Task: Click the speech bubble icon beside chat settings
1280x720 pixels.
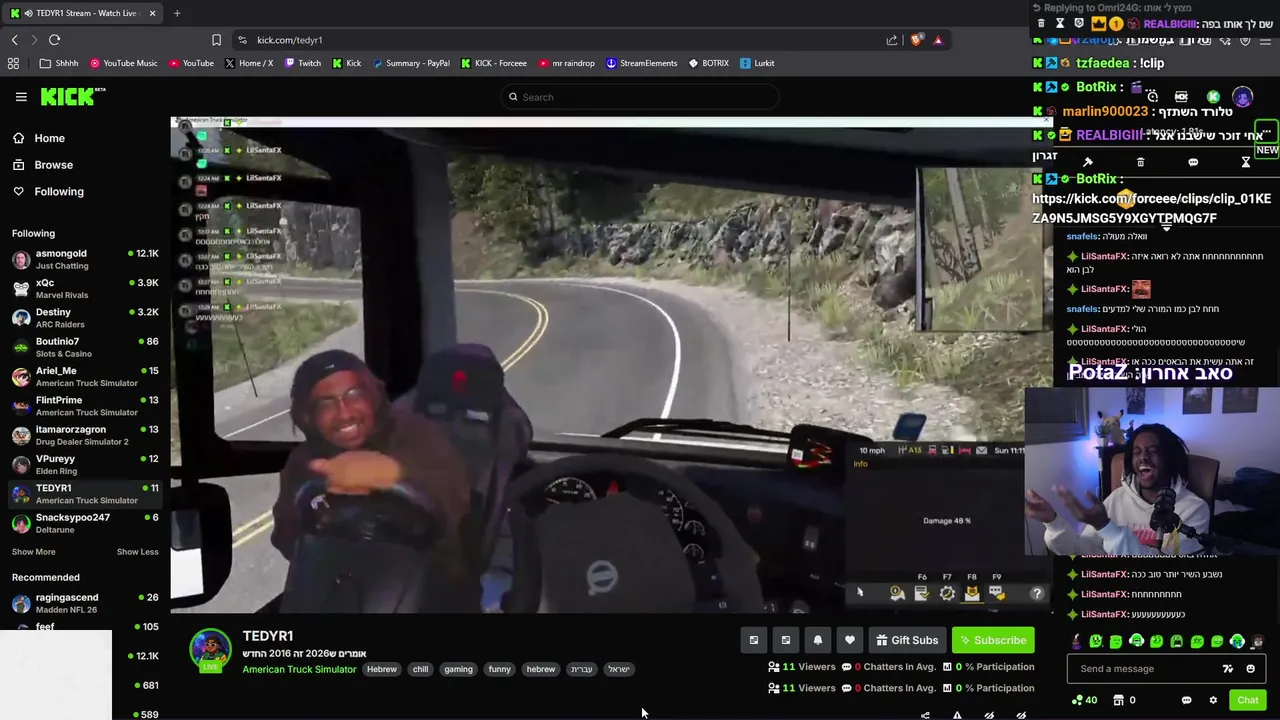Action: 1186,700
